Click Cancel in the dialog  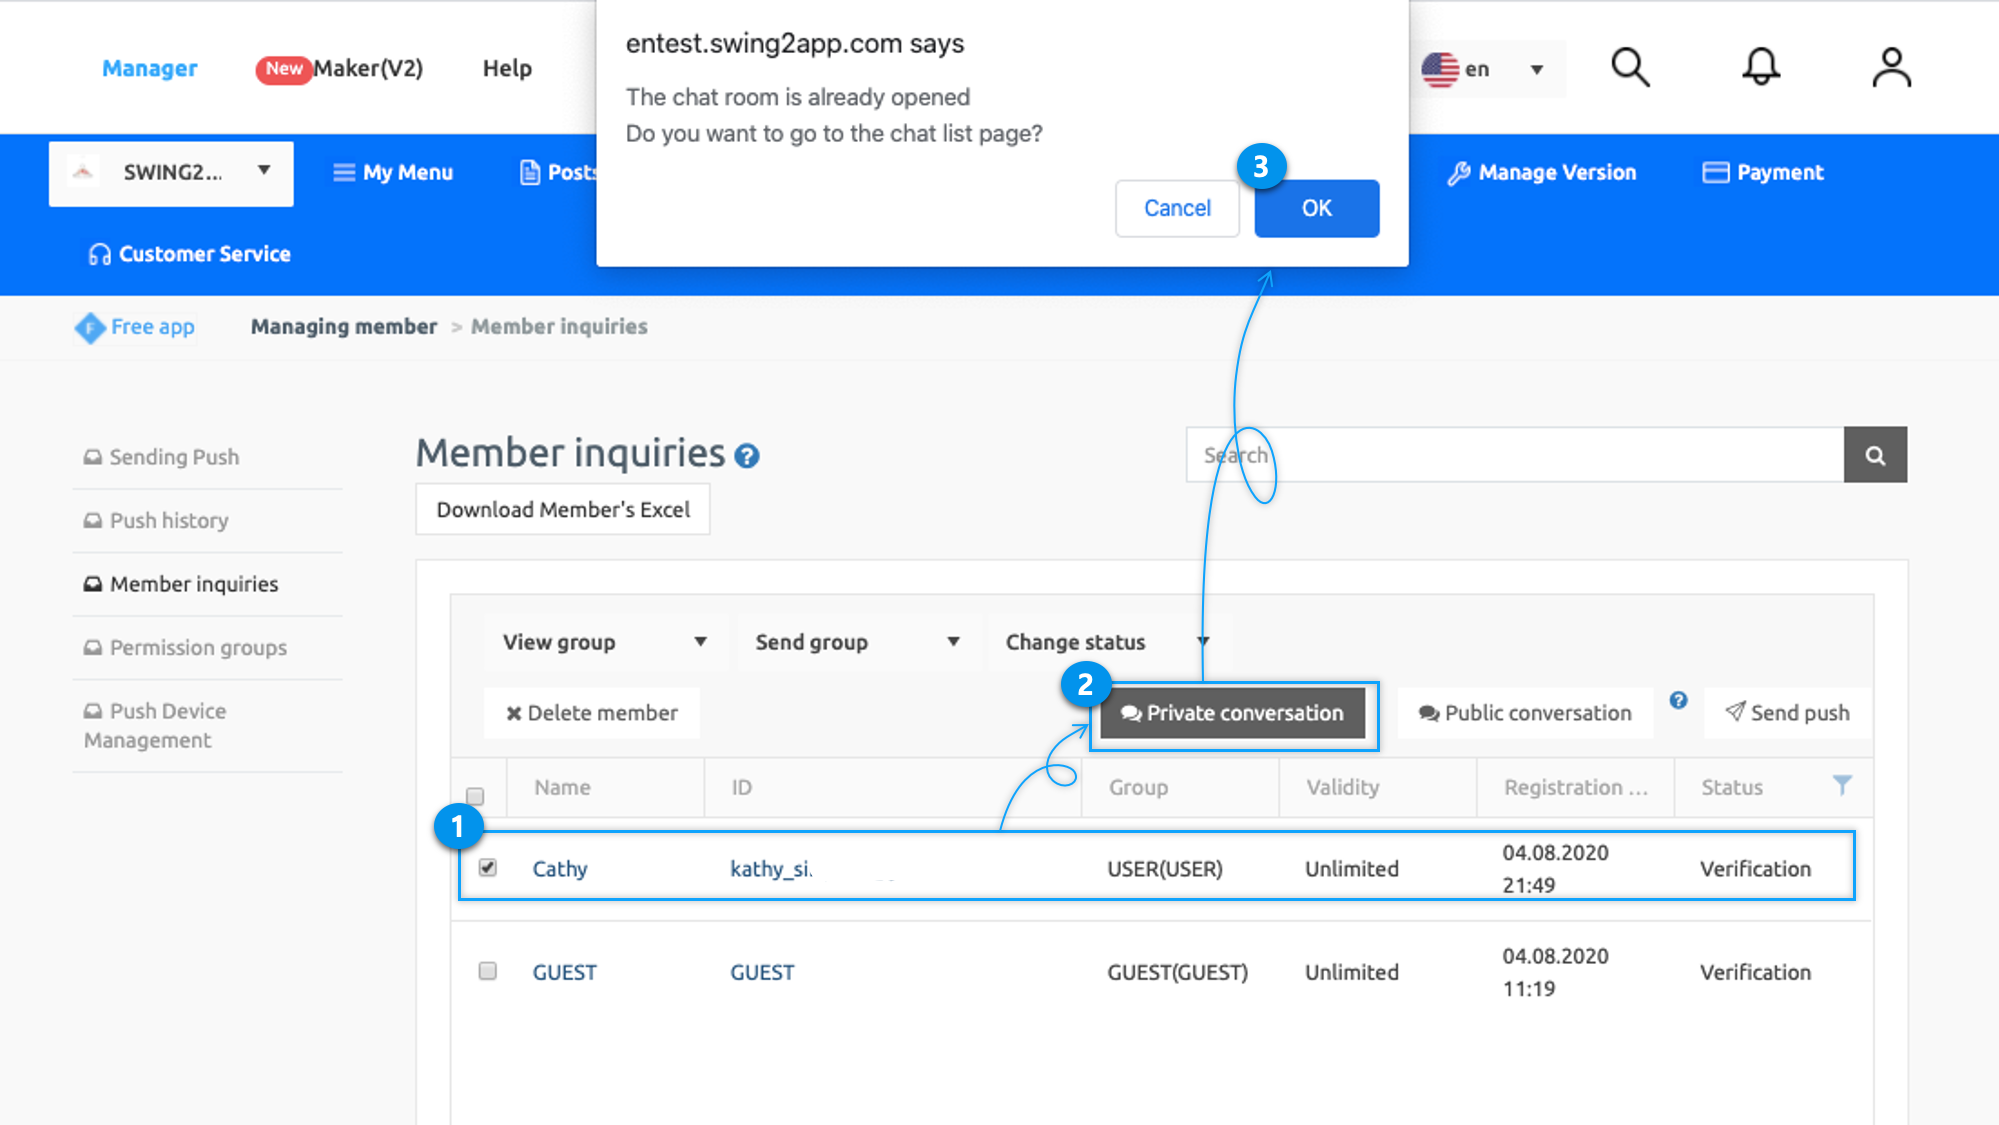pos(1177,208)
